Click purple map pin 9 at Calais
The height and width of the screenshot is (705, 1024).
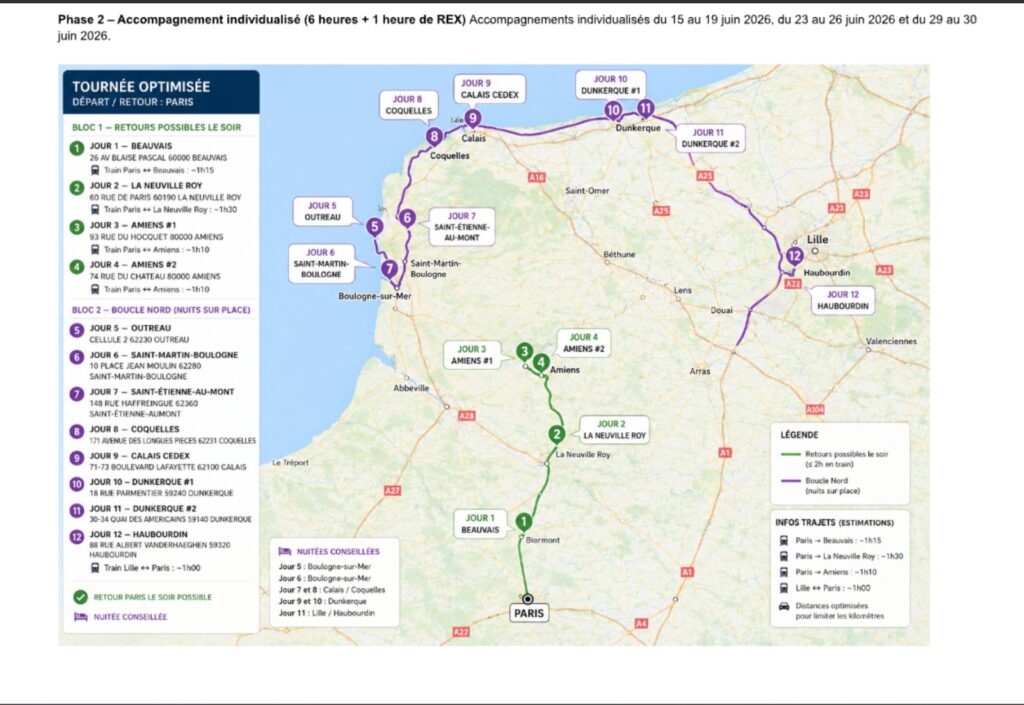coord(472,118)
